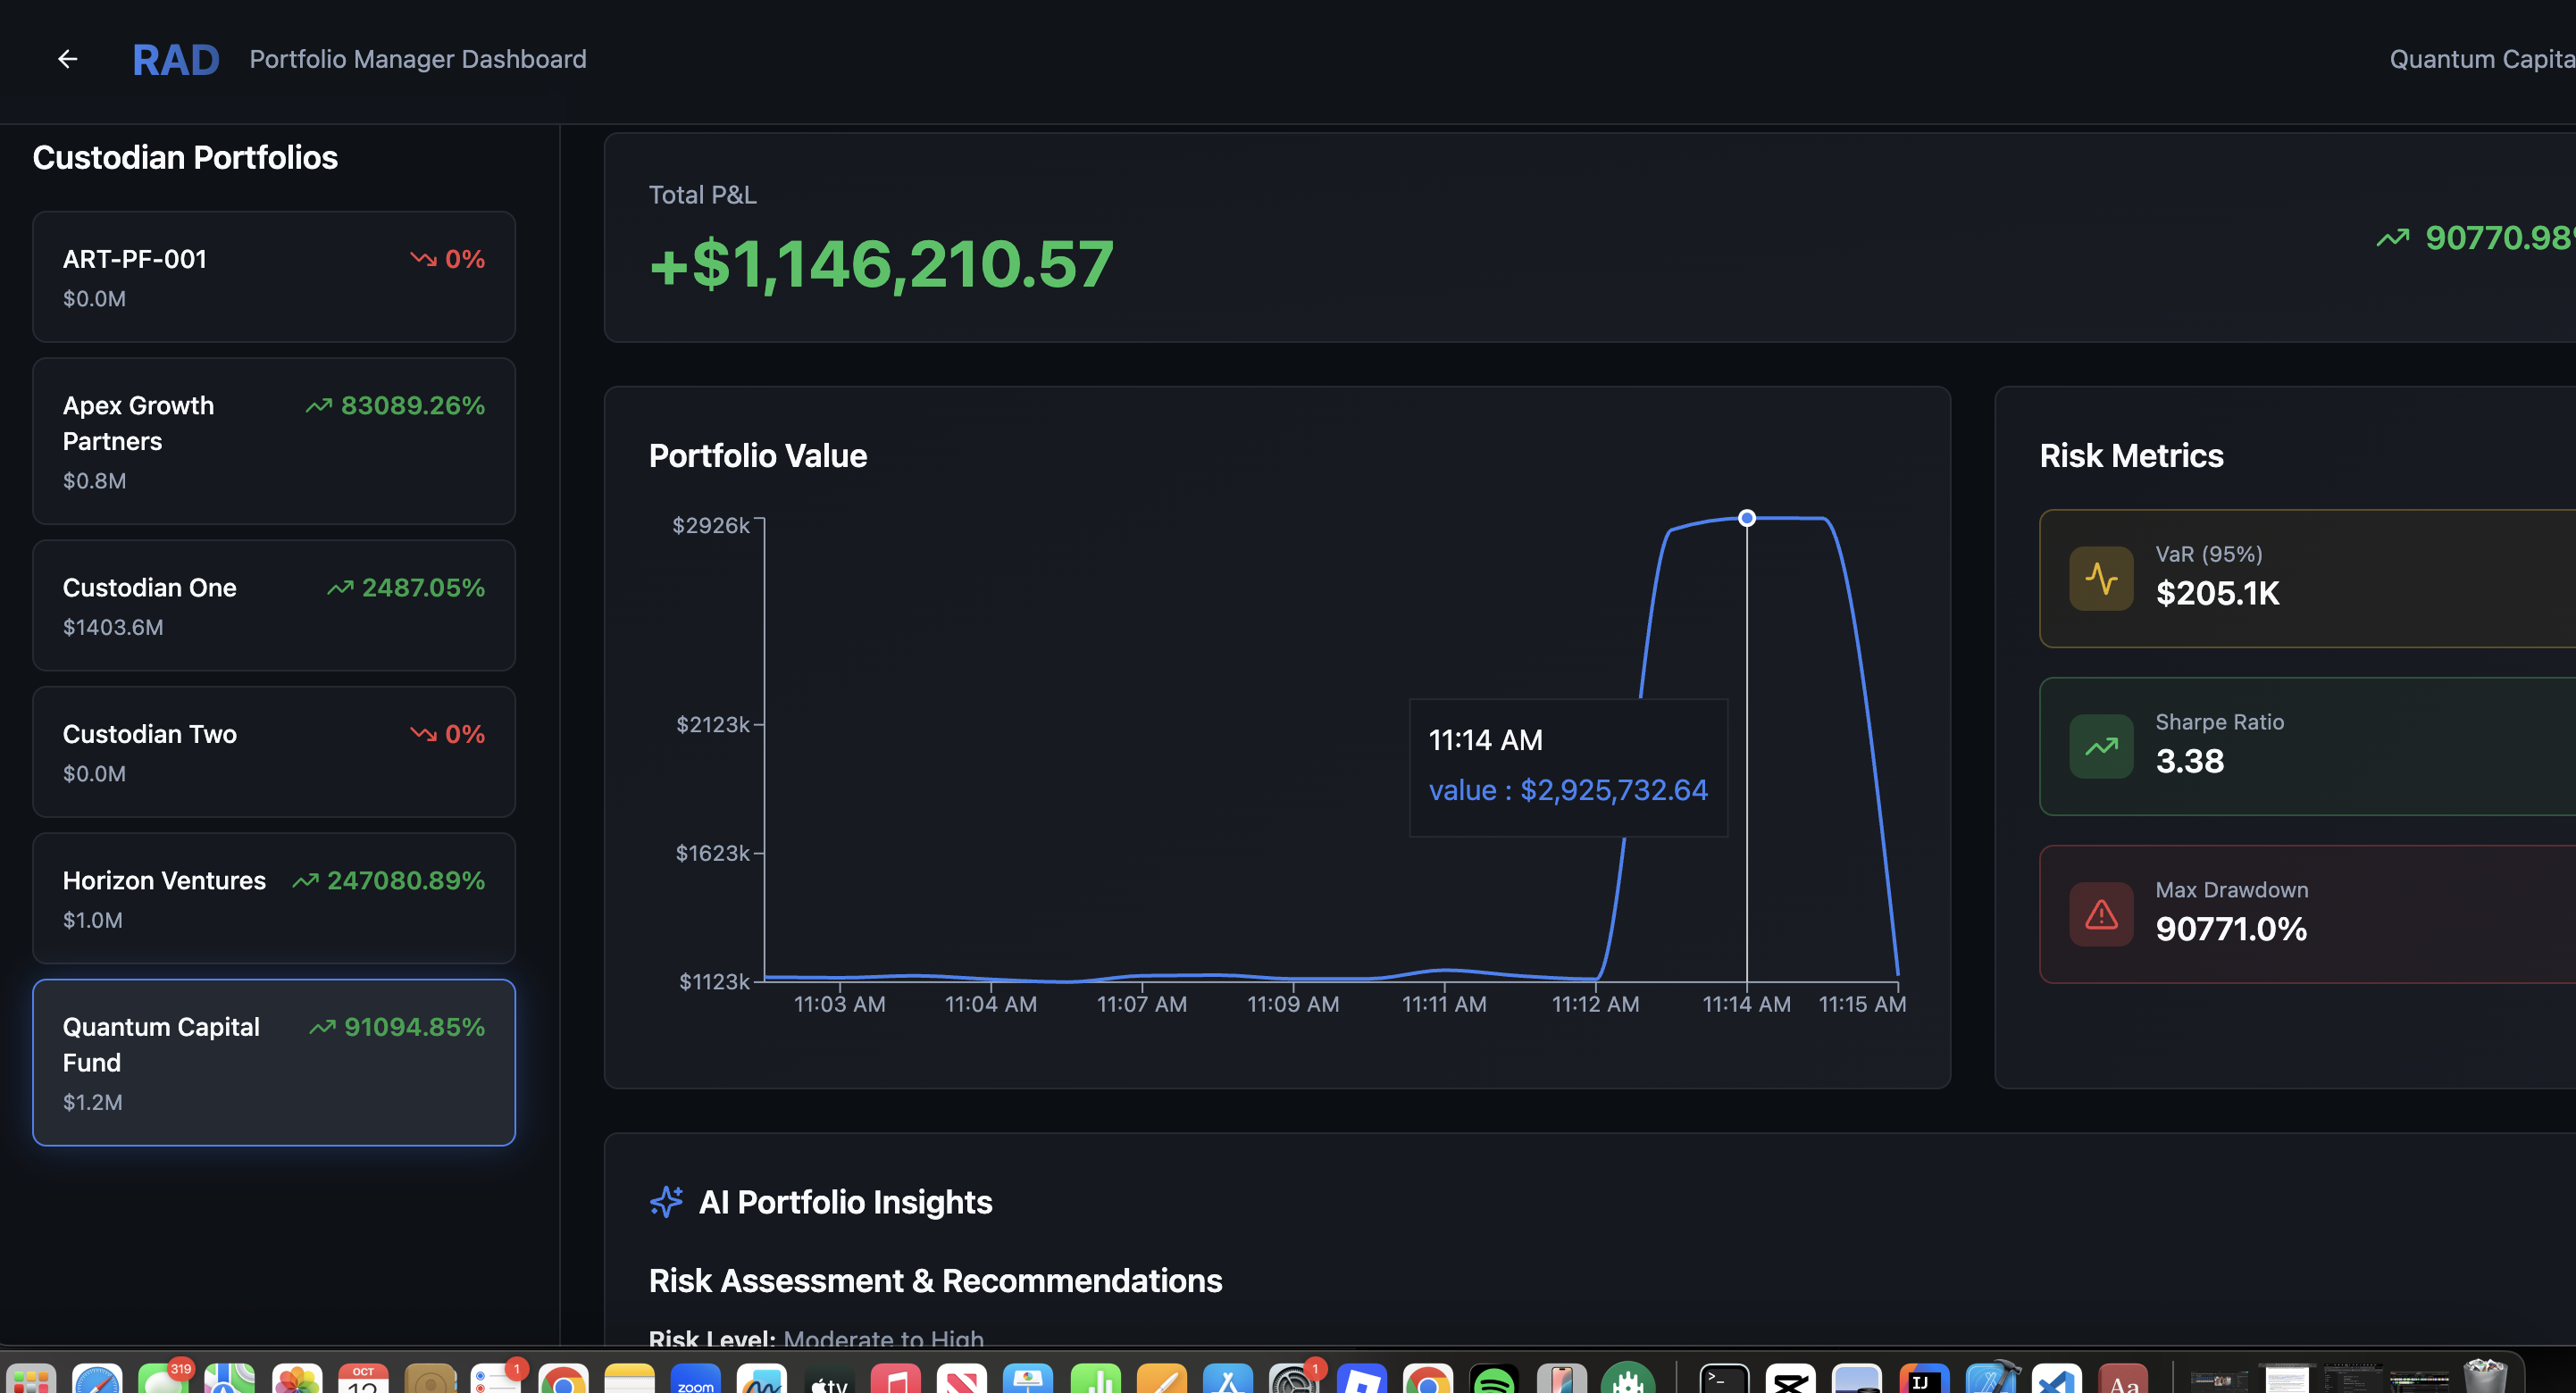This screenshot has height=1393, width=2576.
Task: Click the Total P&L trending-up icon
Action: pos(2393,238)
